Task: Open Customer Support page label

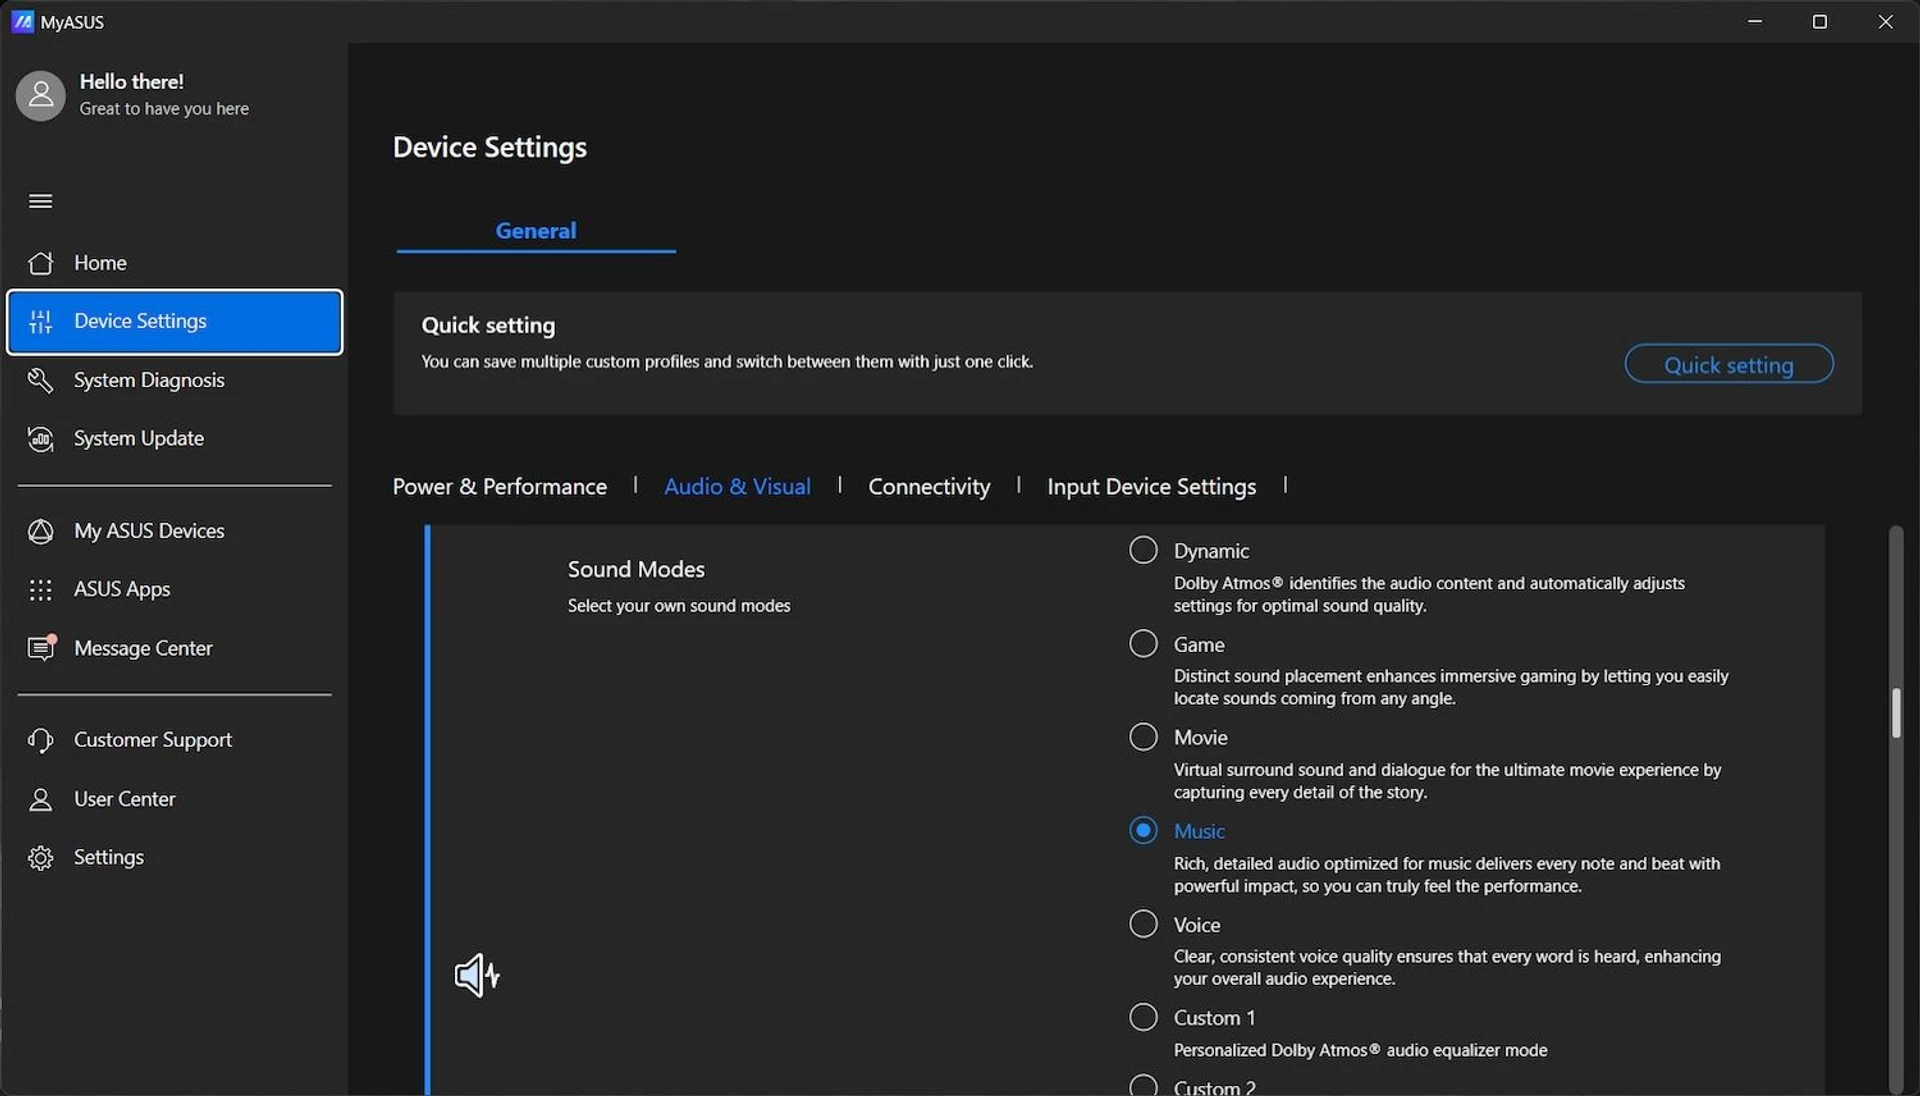Action: tap(153, 740)
